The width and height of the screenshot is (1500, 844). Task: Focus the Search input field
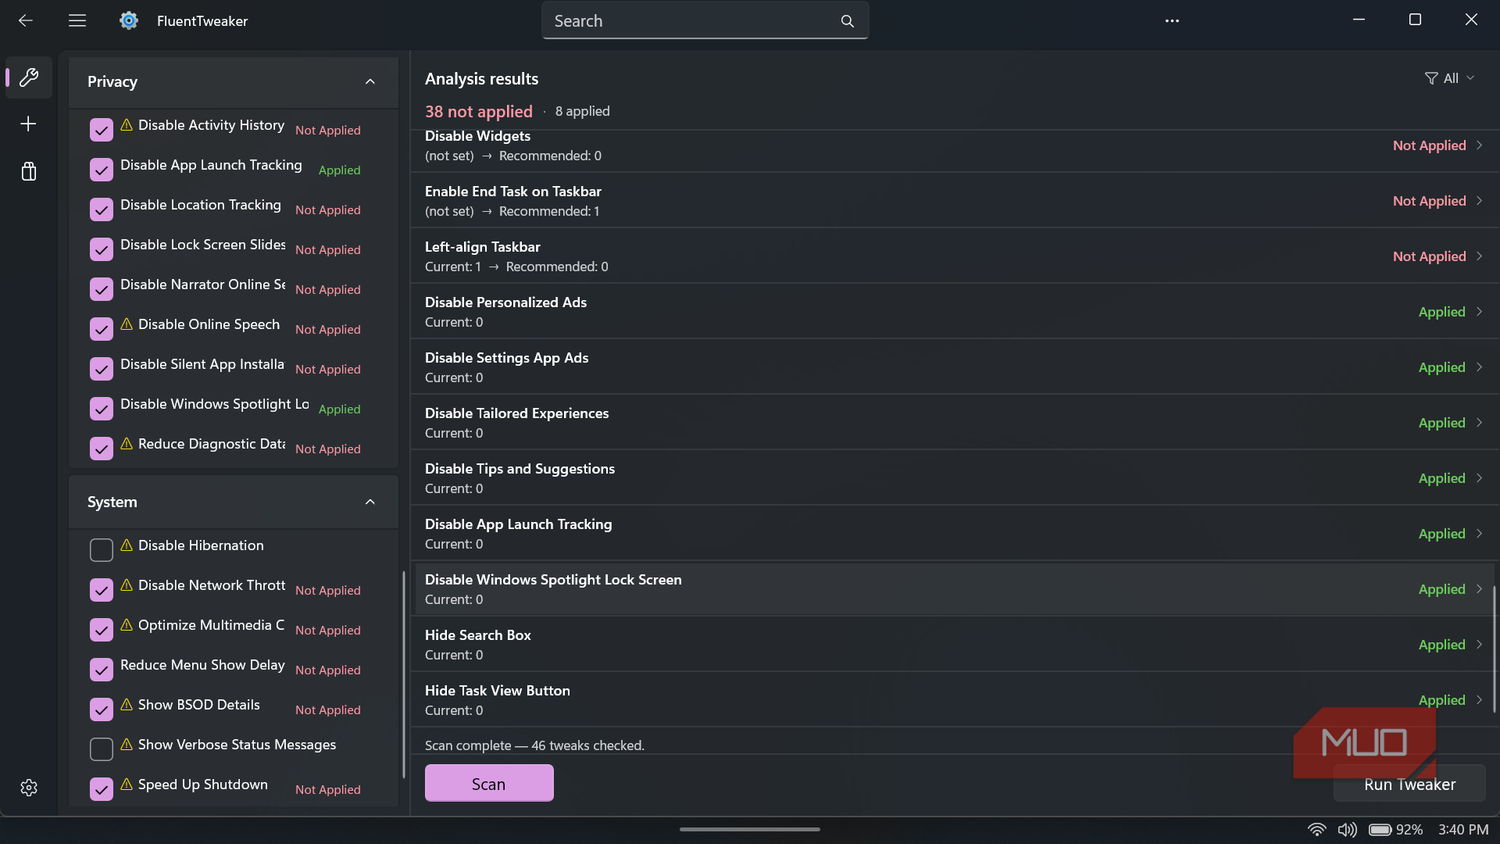[x=705, y=21]
